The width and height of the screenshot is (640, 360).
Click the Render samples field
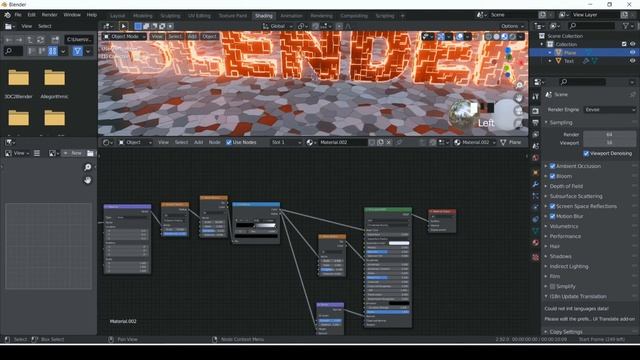(609, 134)
